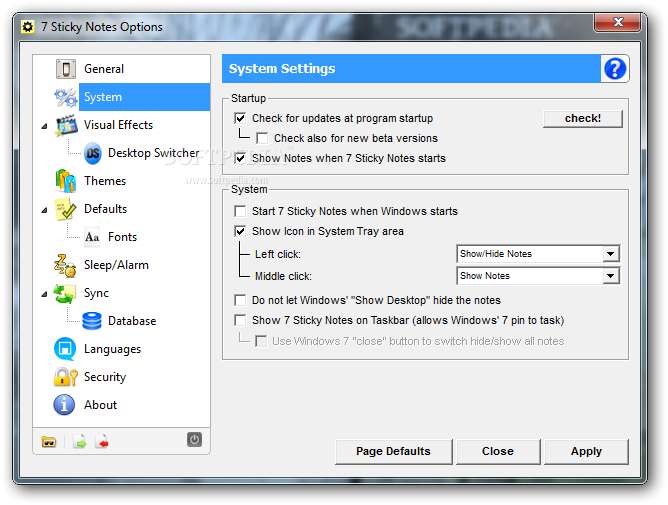Click the Desktop Switcher DS icon

click(92, 153)
